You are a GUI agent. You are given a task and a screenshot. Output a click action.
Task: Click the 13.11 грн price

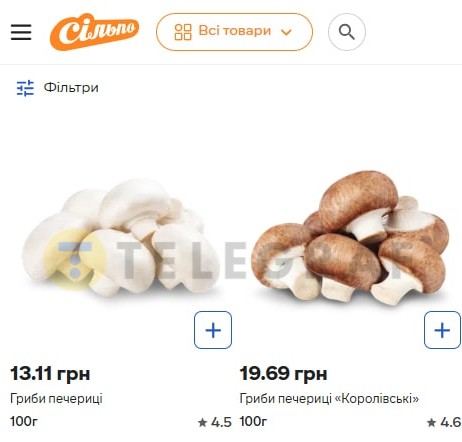coord(50,374)
